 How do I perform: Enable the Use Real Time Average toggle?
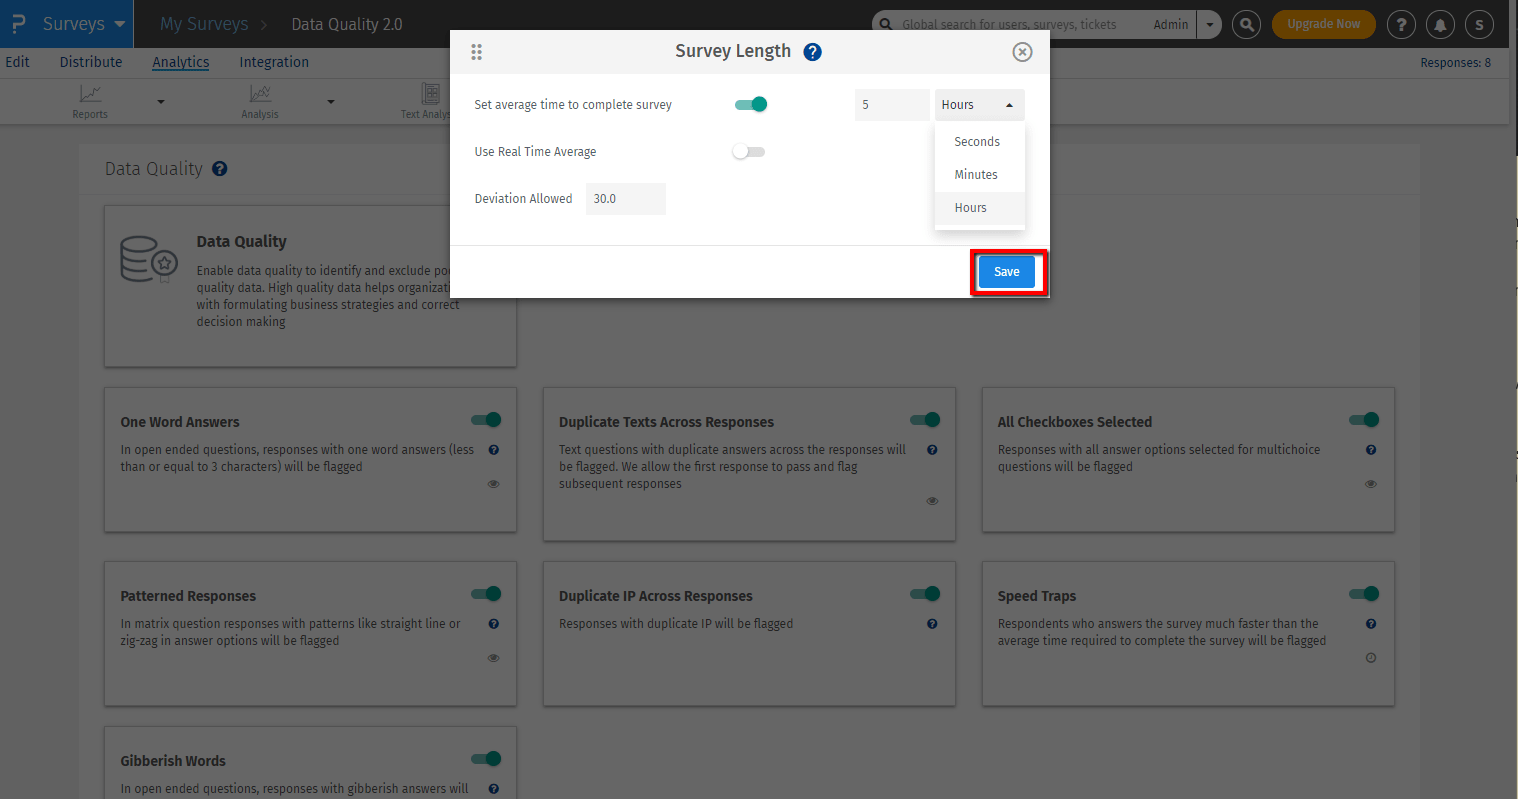click(x=748, y=151)
